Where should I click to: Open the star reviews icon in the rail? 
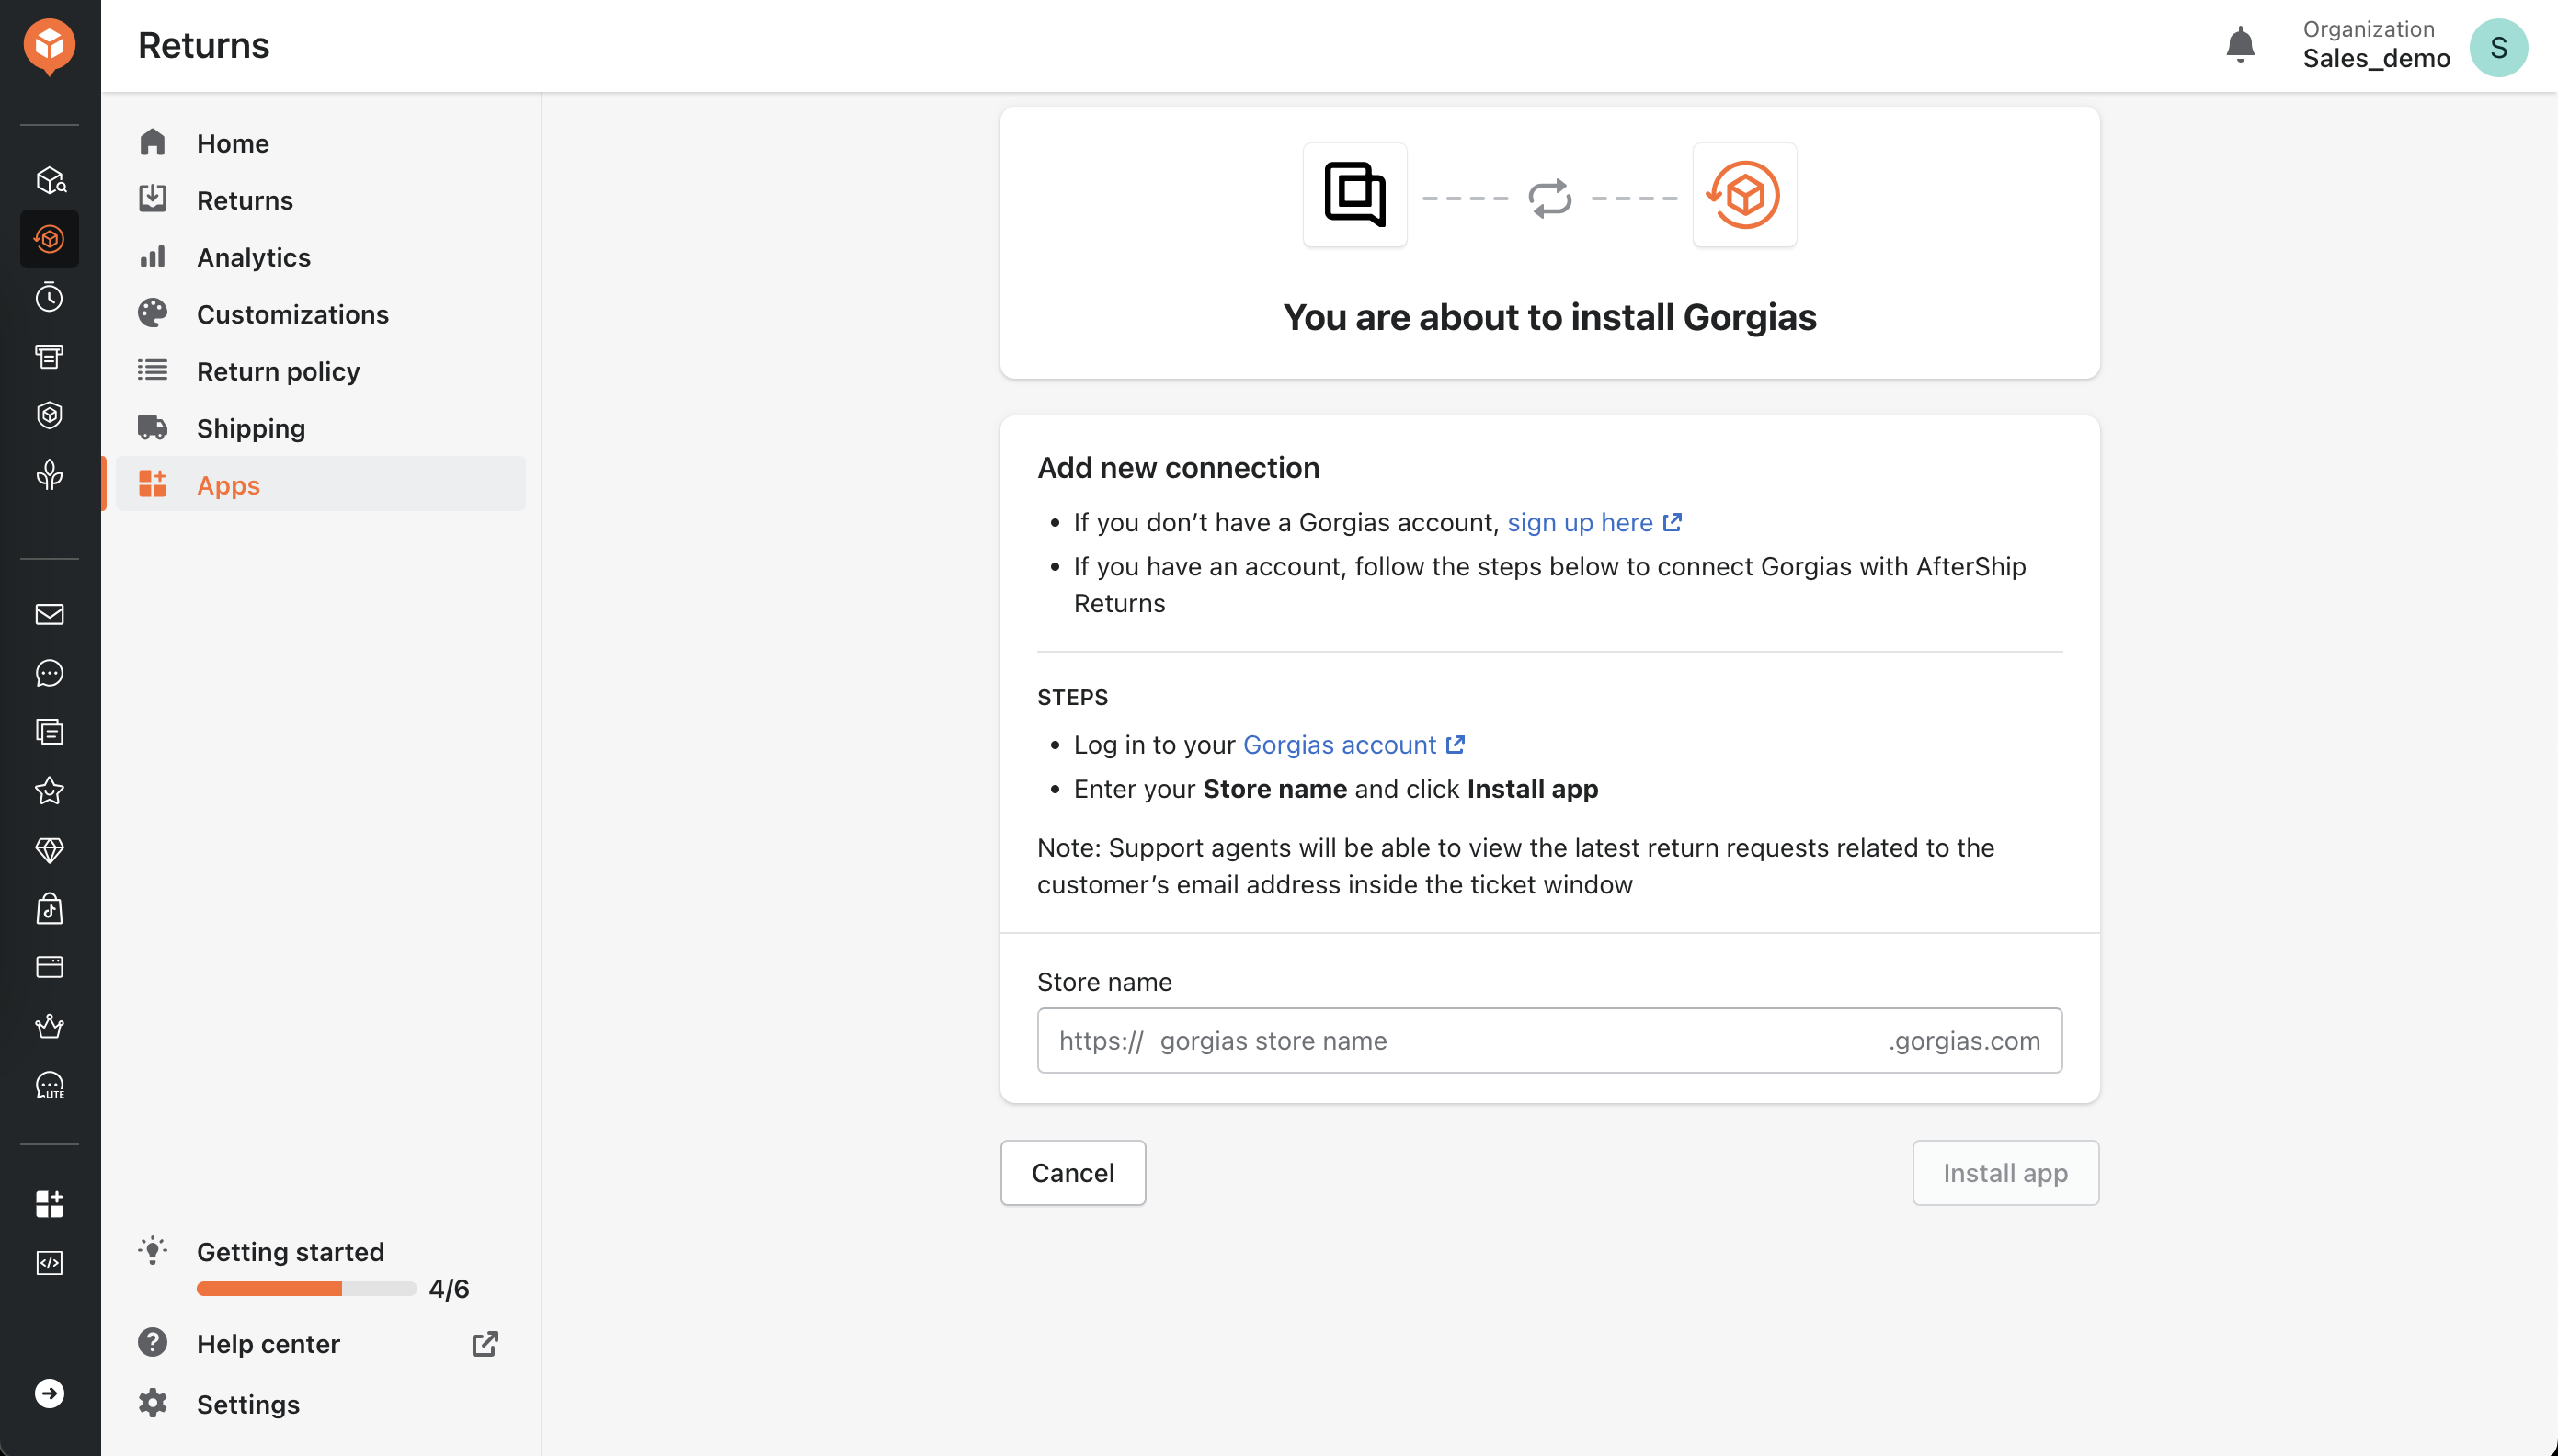click(49, 791)
